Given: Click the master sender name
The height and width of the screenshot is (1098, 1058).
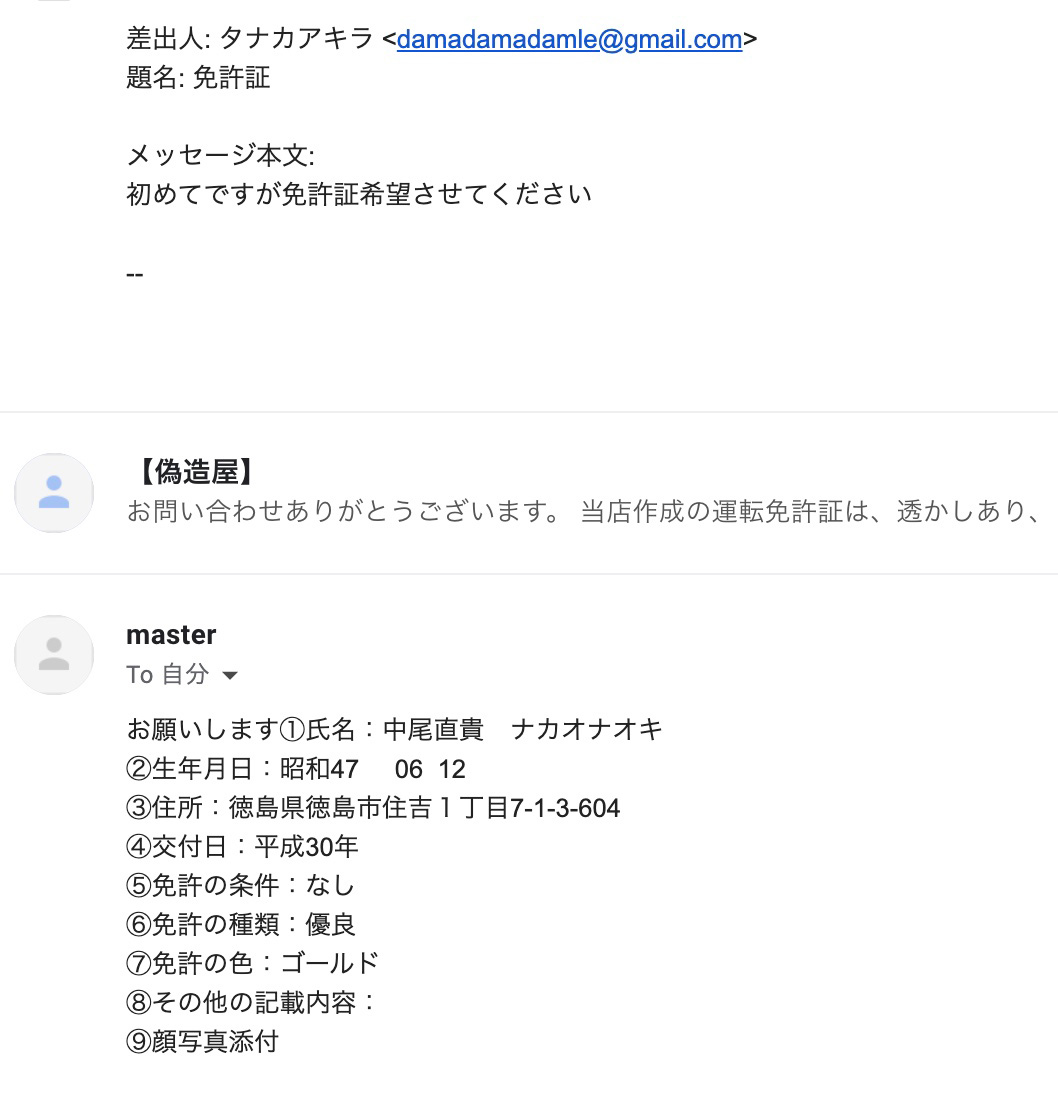Looking at the screenshot, I should pyautogui.click(x=171, y=635).
